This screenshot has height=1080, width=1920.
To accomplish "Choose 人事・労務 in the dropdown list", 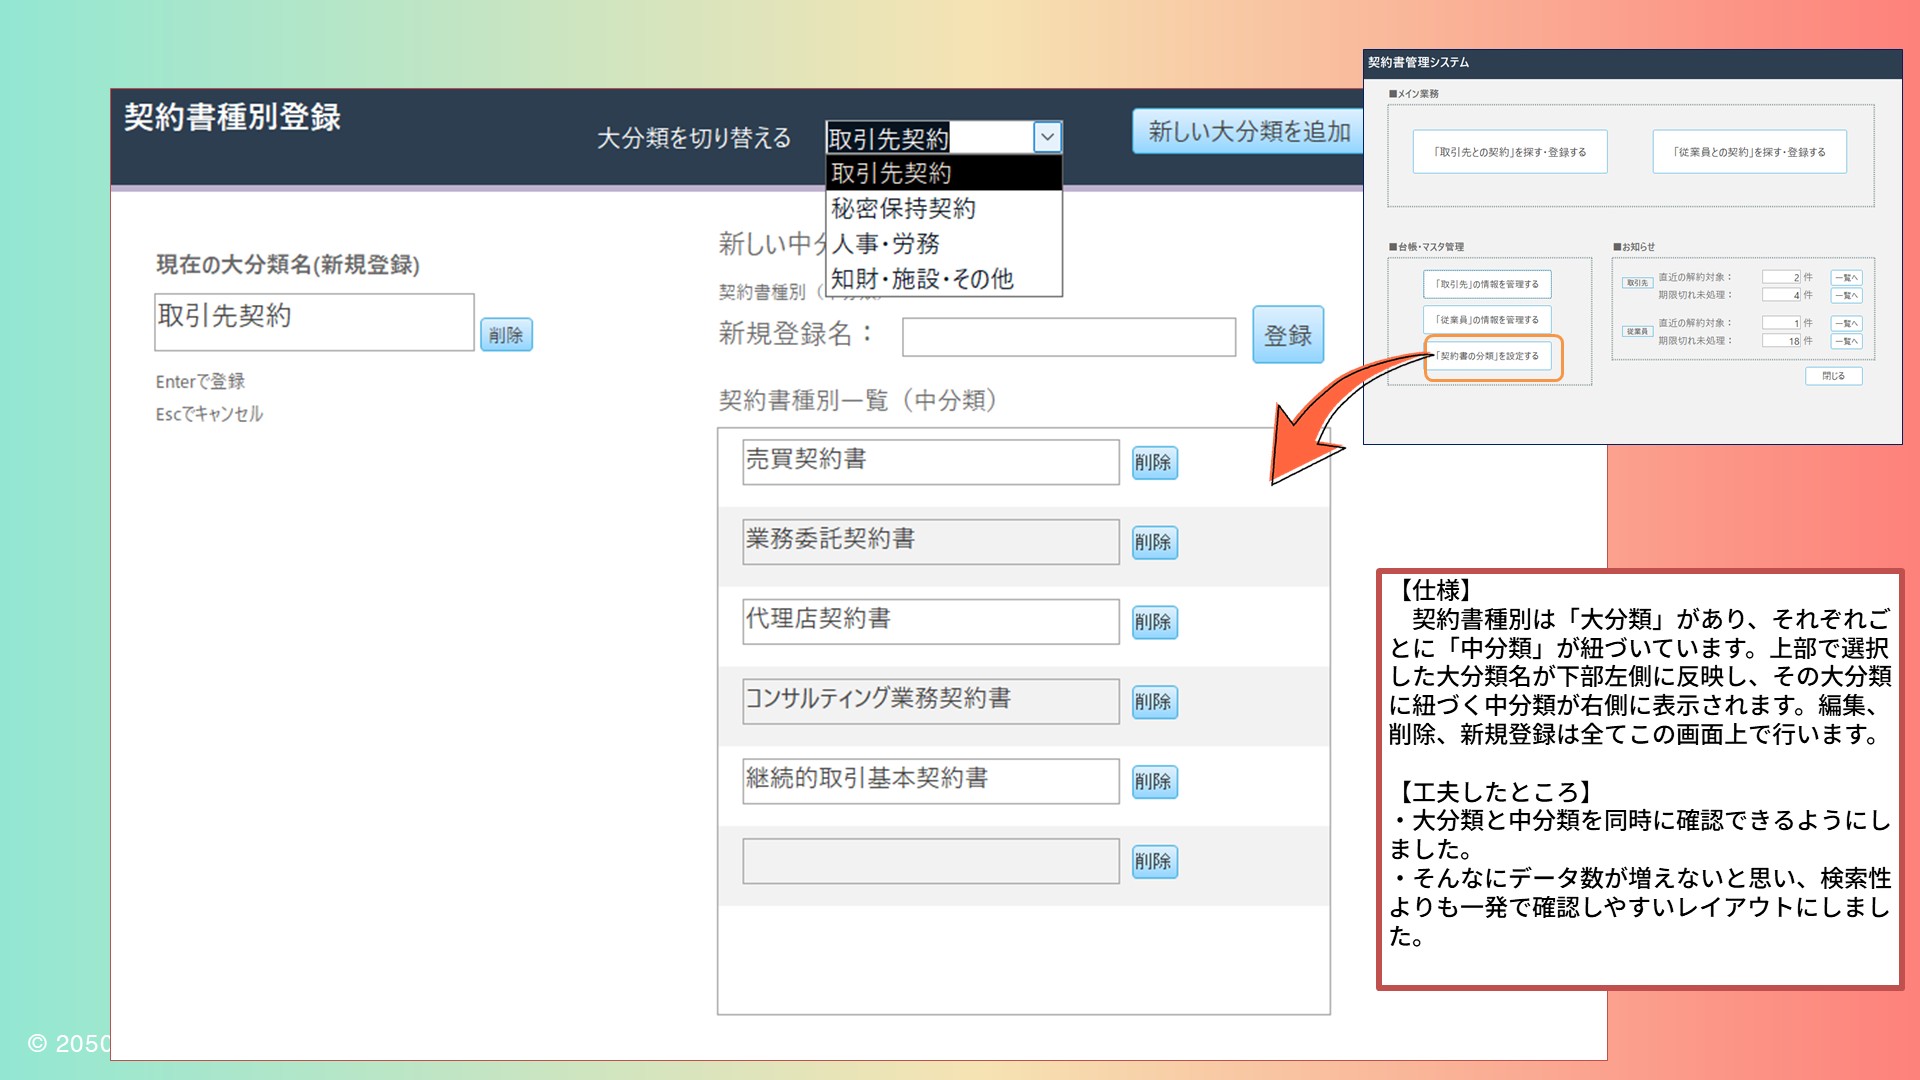I will [x=943, y=243].
